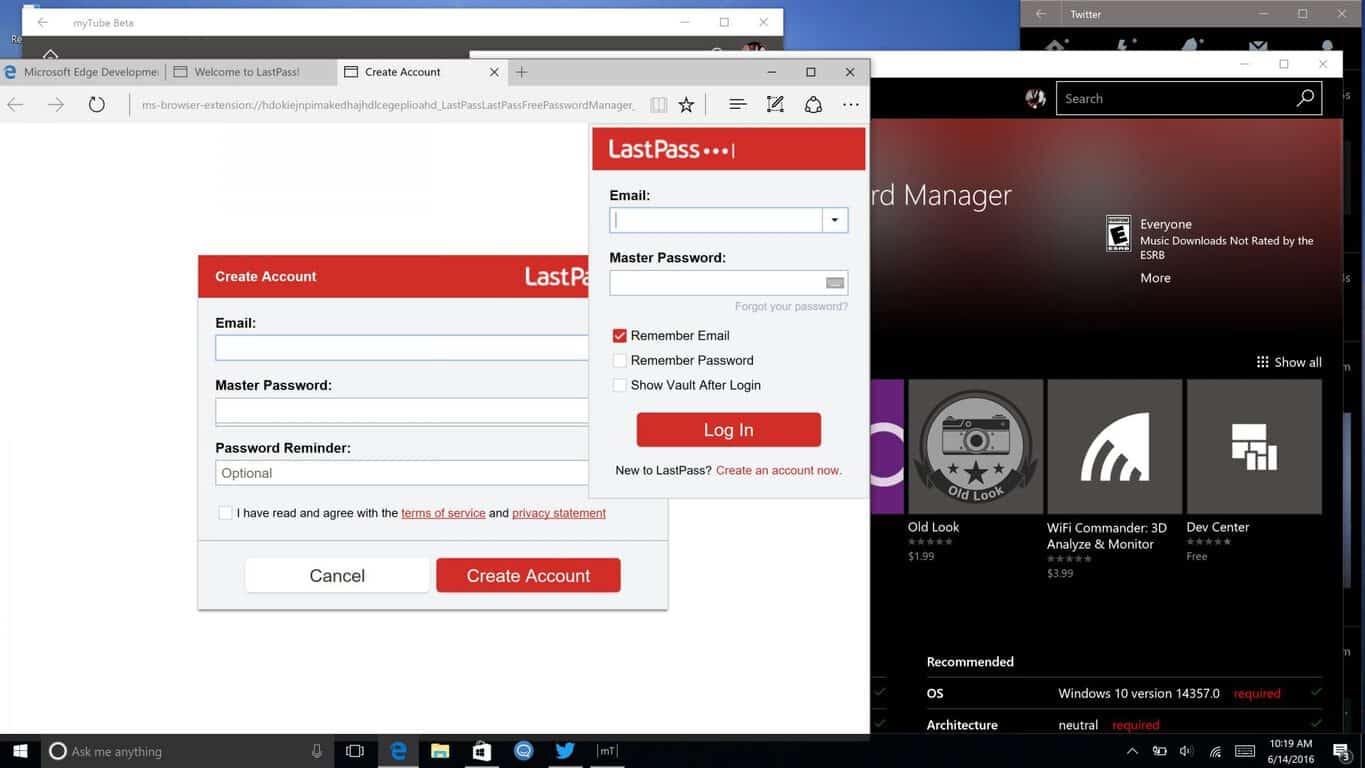Screen dimensions: 1365x768
Task: Open File Explorer from taskbar
Action: pyautogui.click(x=440, y=751)
